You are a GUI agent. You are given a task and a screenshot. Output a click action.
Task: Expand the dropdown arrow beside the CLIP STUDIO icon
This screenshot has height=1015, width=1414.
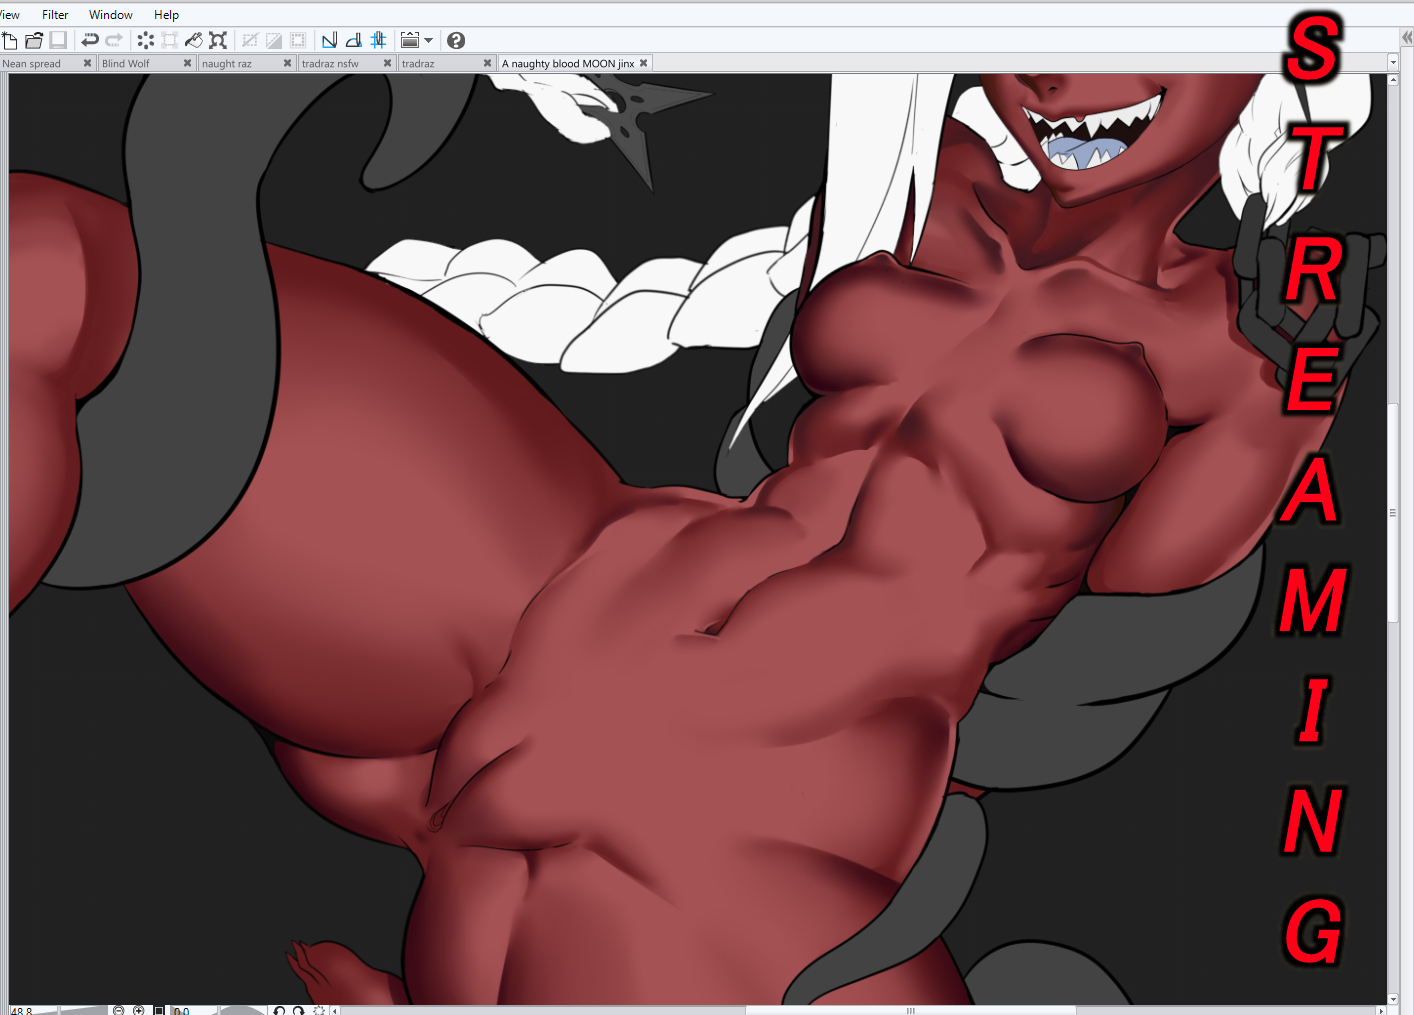pyautogui.click(x=429, y=40)
